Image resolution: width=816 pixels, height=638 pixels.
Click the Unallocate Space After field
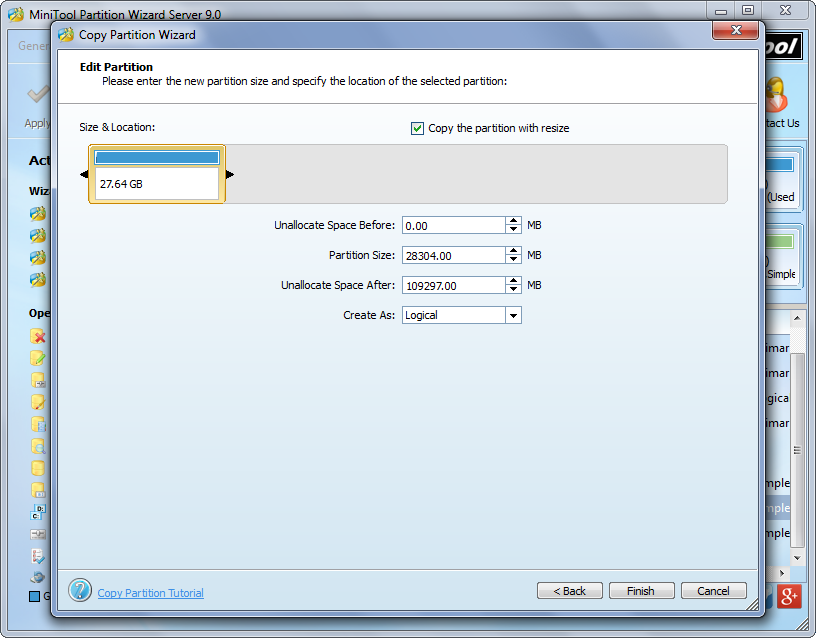click(454, 285)
